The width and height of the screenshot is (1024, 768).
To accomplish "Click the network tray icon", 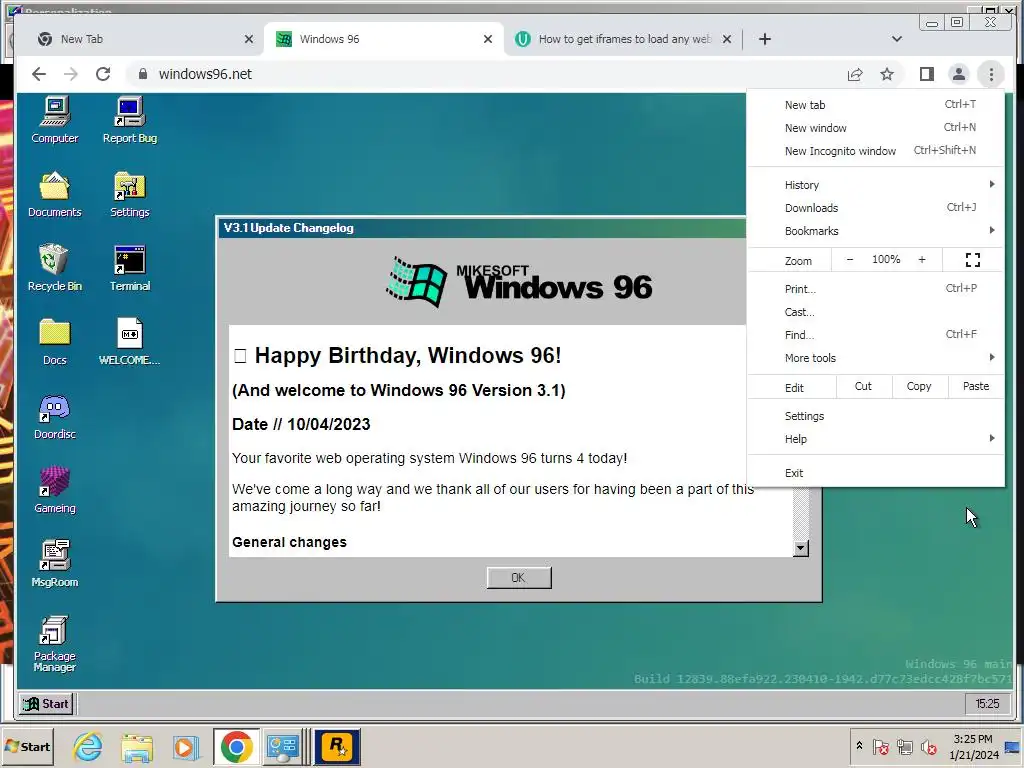I will (x=904, y=746).
